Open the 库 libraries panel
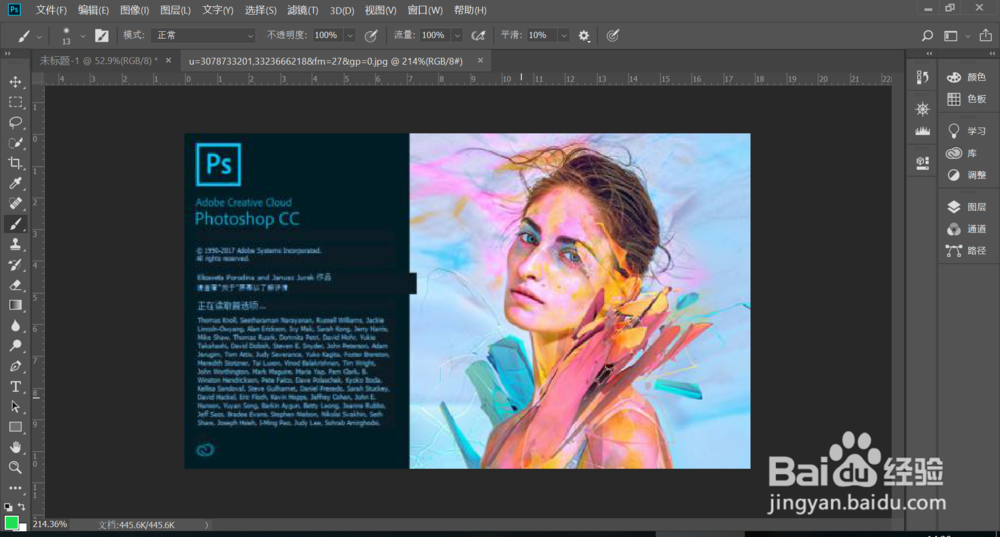 click(x=963, y=153)
